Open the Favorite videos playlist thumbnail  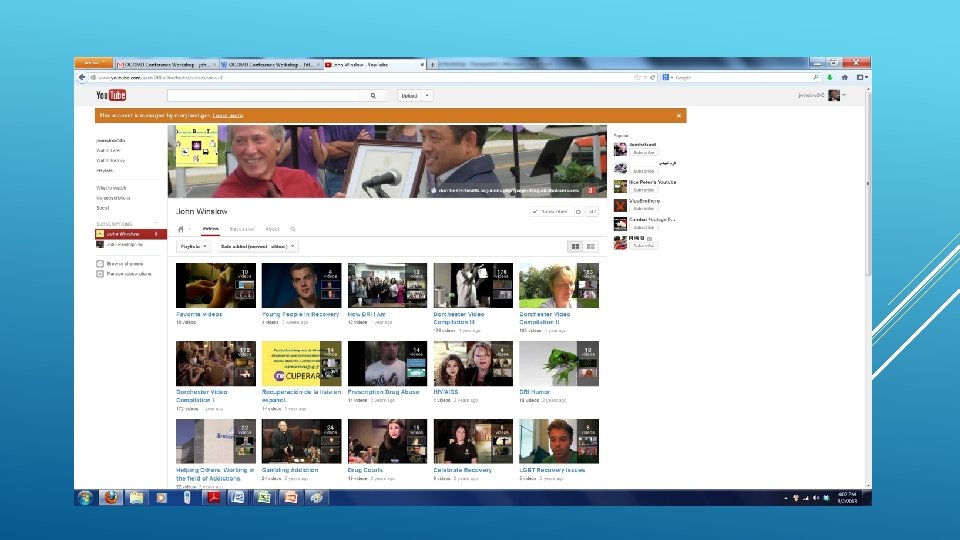click(216, 285)
